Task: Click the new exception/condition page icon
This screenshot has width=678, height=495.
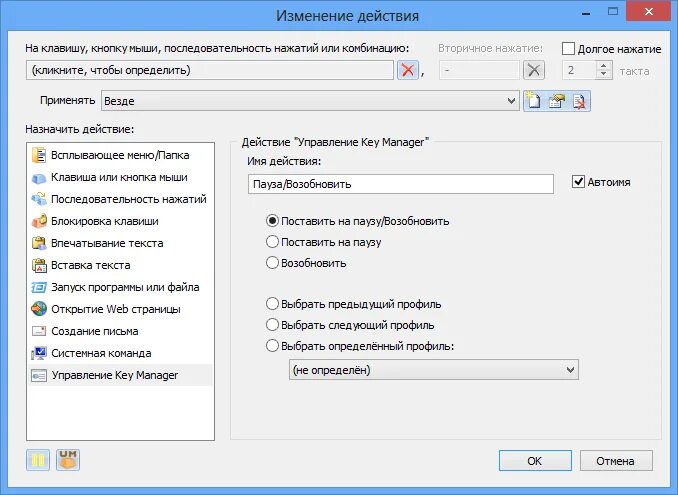Action: 534,101
